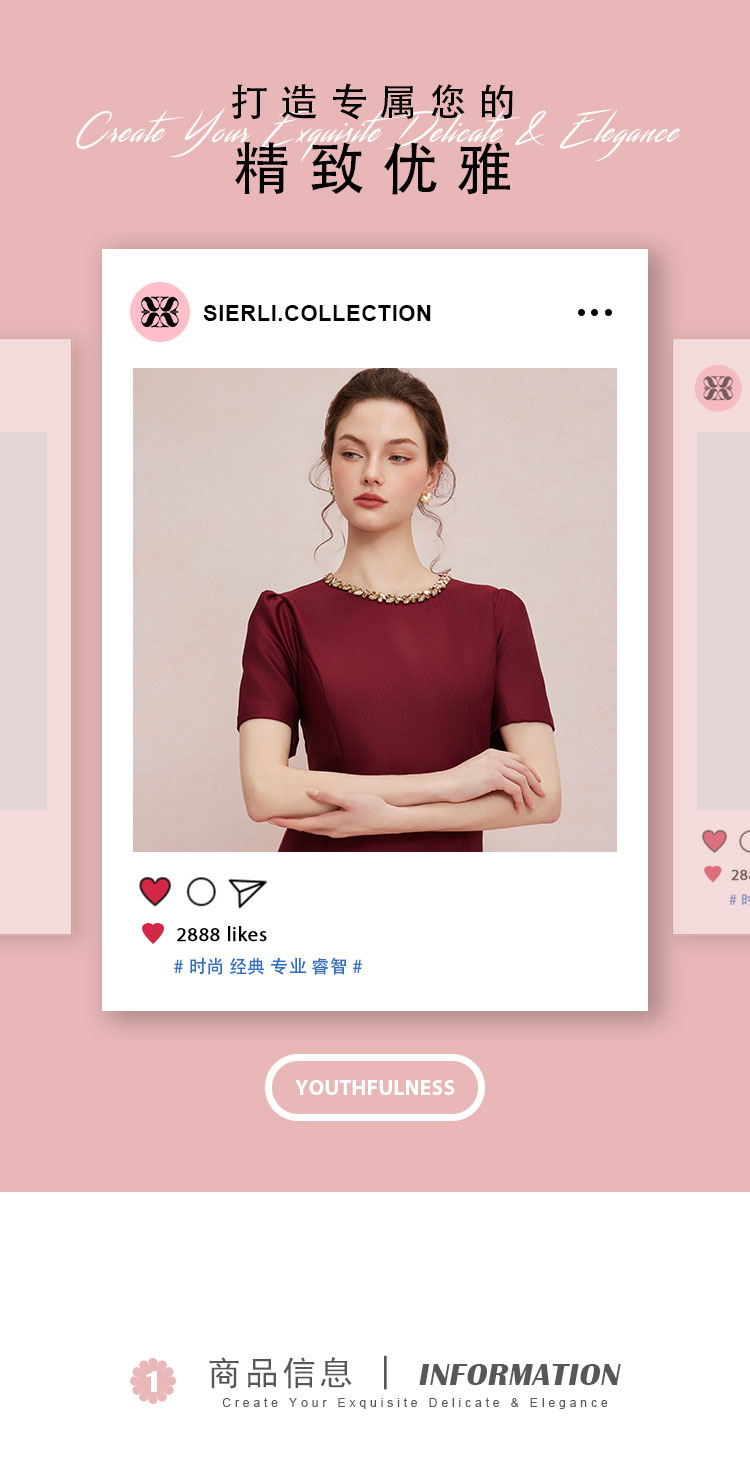Click the 精致优雅 headline text

[374, 170]
